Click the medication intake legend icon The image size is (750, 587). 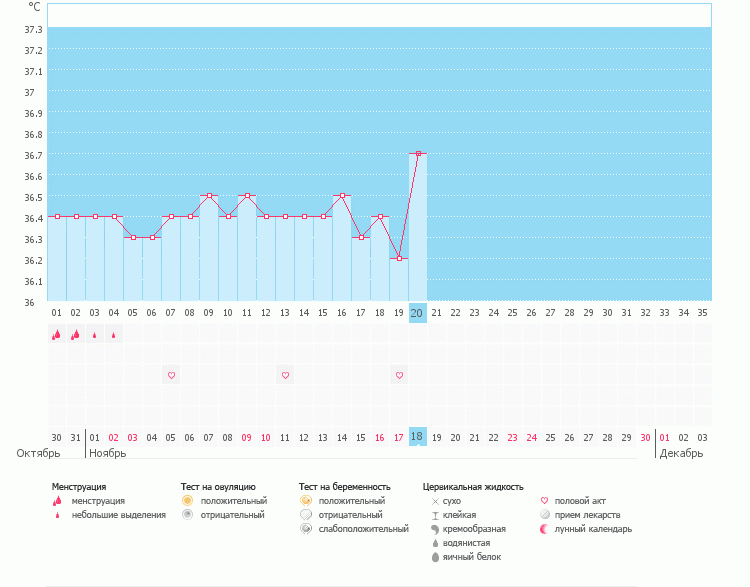[545, 514]
